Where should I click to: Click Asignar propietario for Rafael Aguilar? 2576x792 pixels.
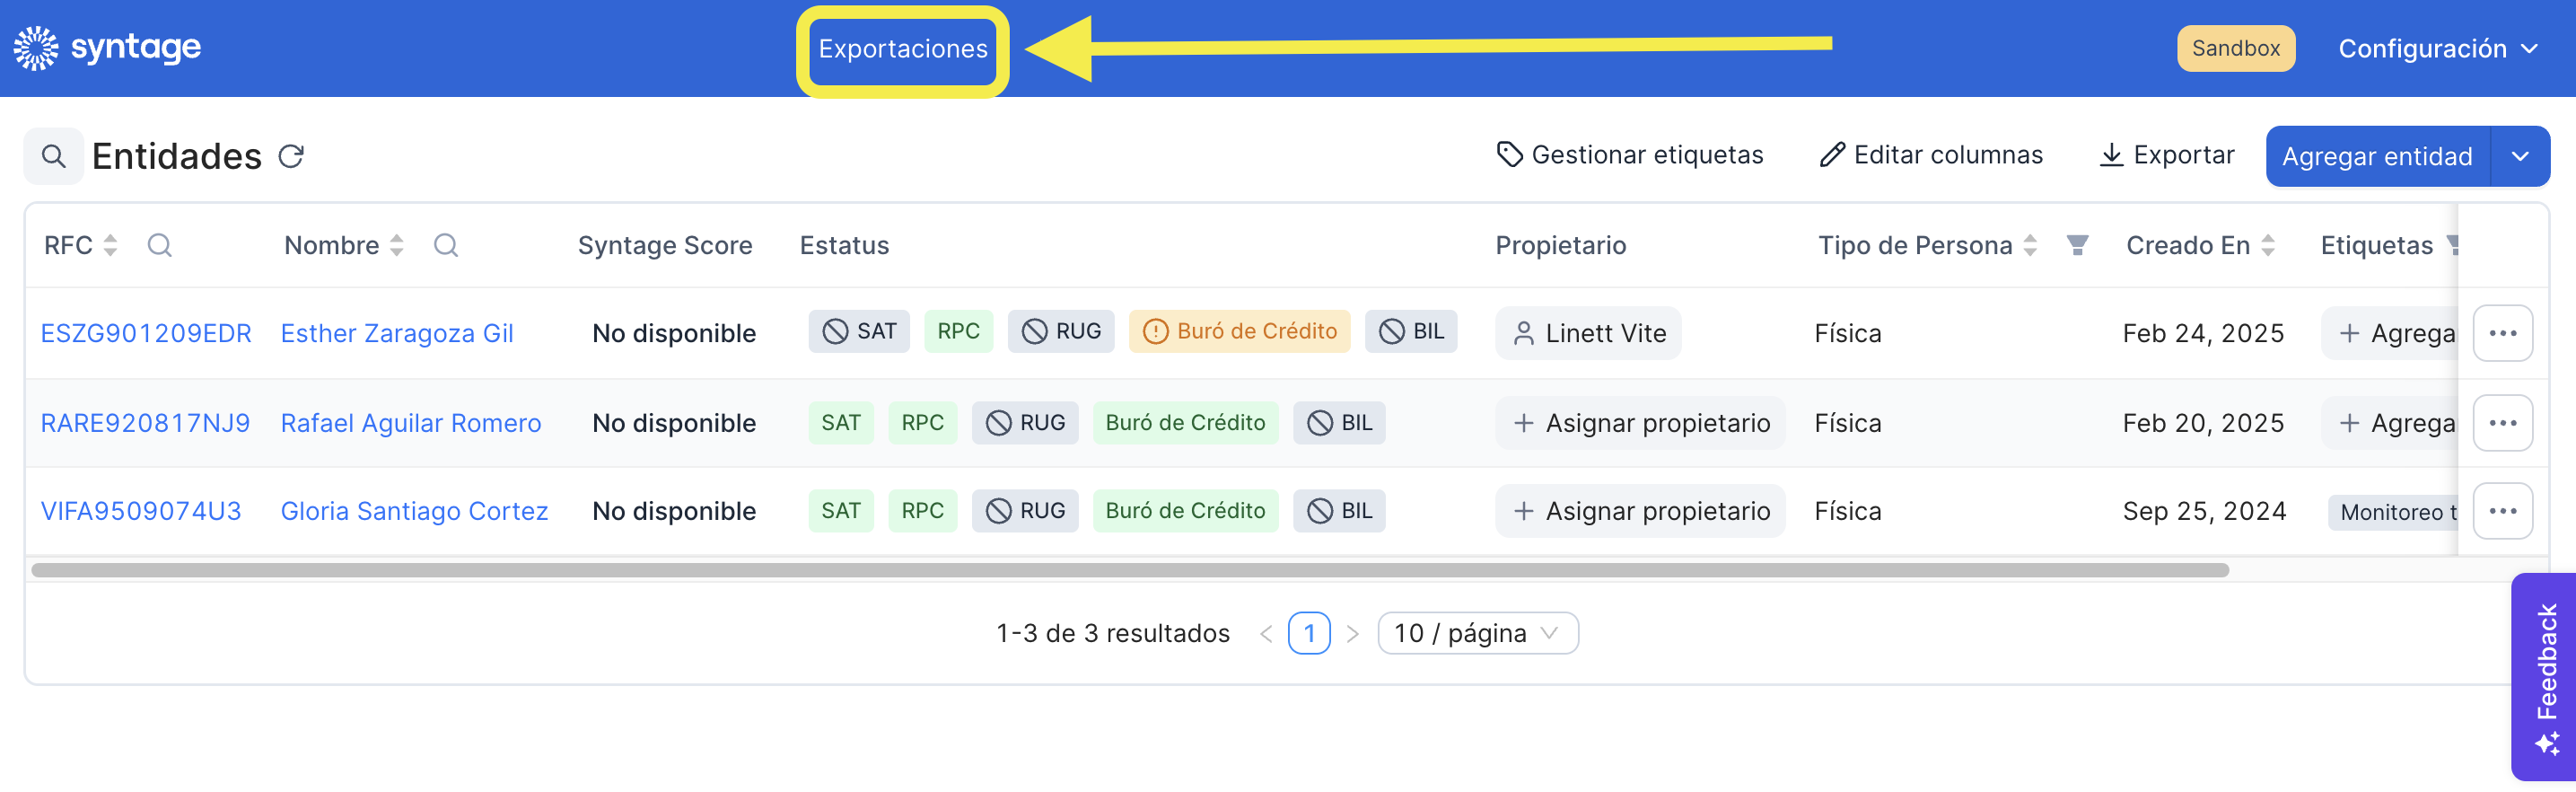point(1641,423)
